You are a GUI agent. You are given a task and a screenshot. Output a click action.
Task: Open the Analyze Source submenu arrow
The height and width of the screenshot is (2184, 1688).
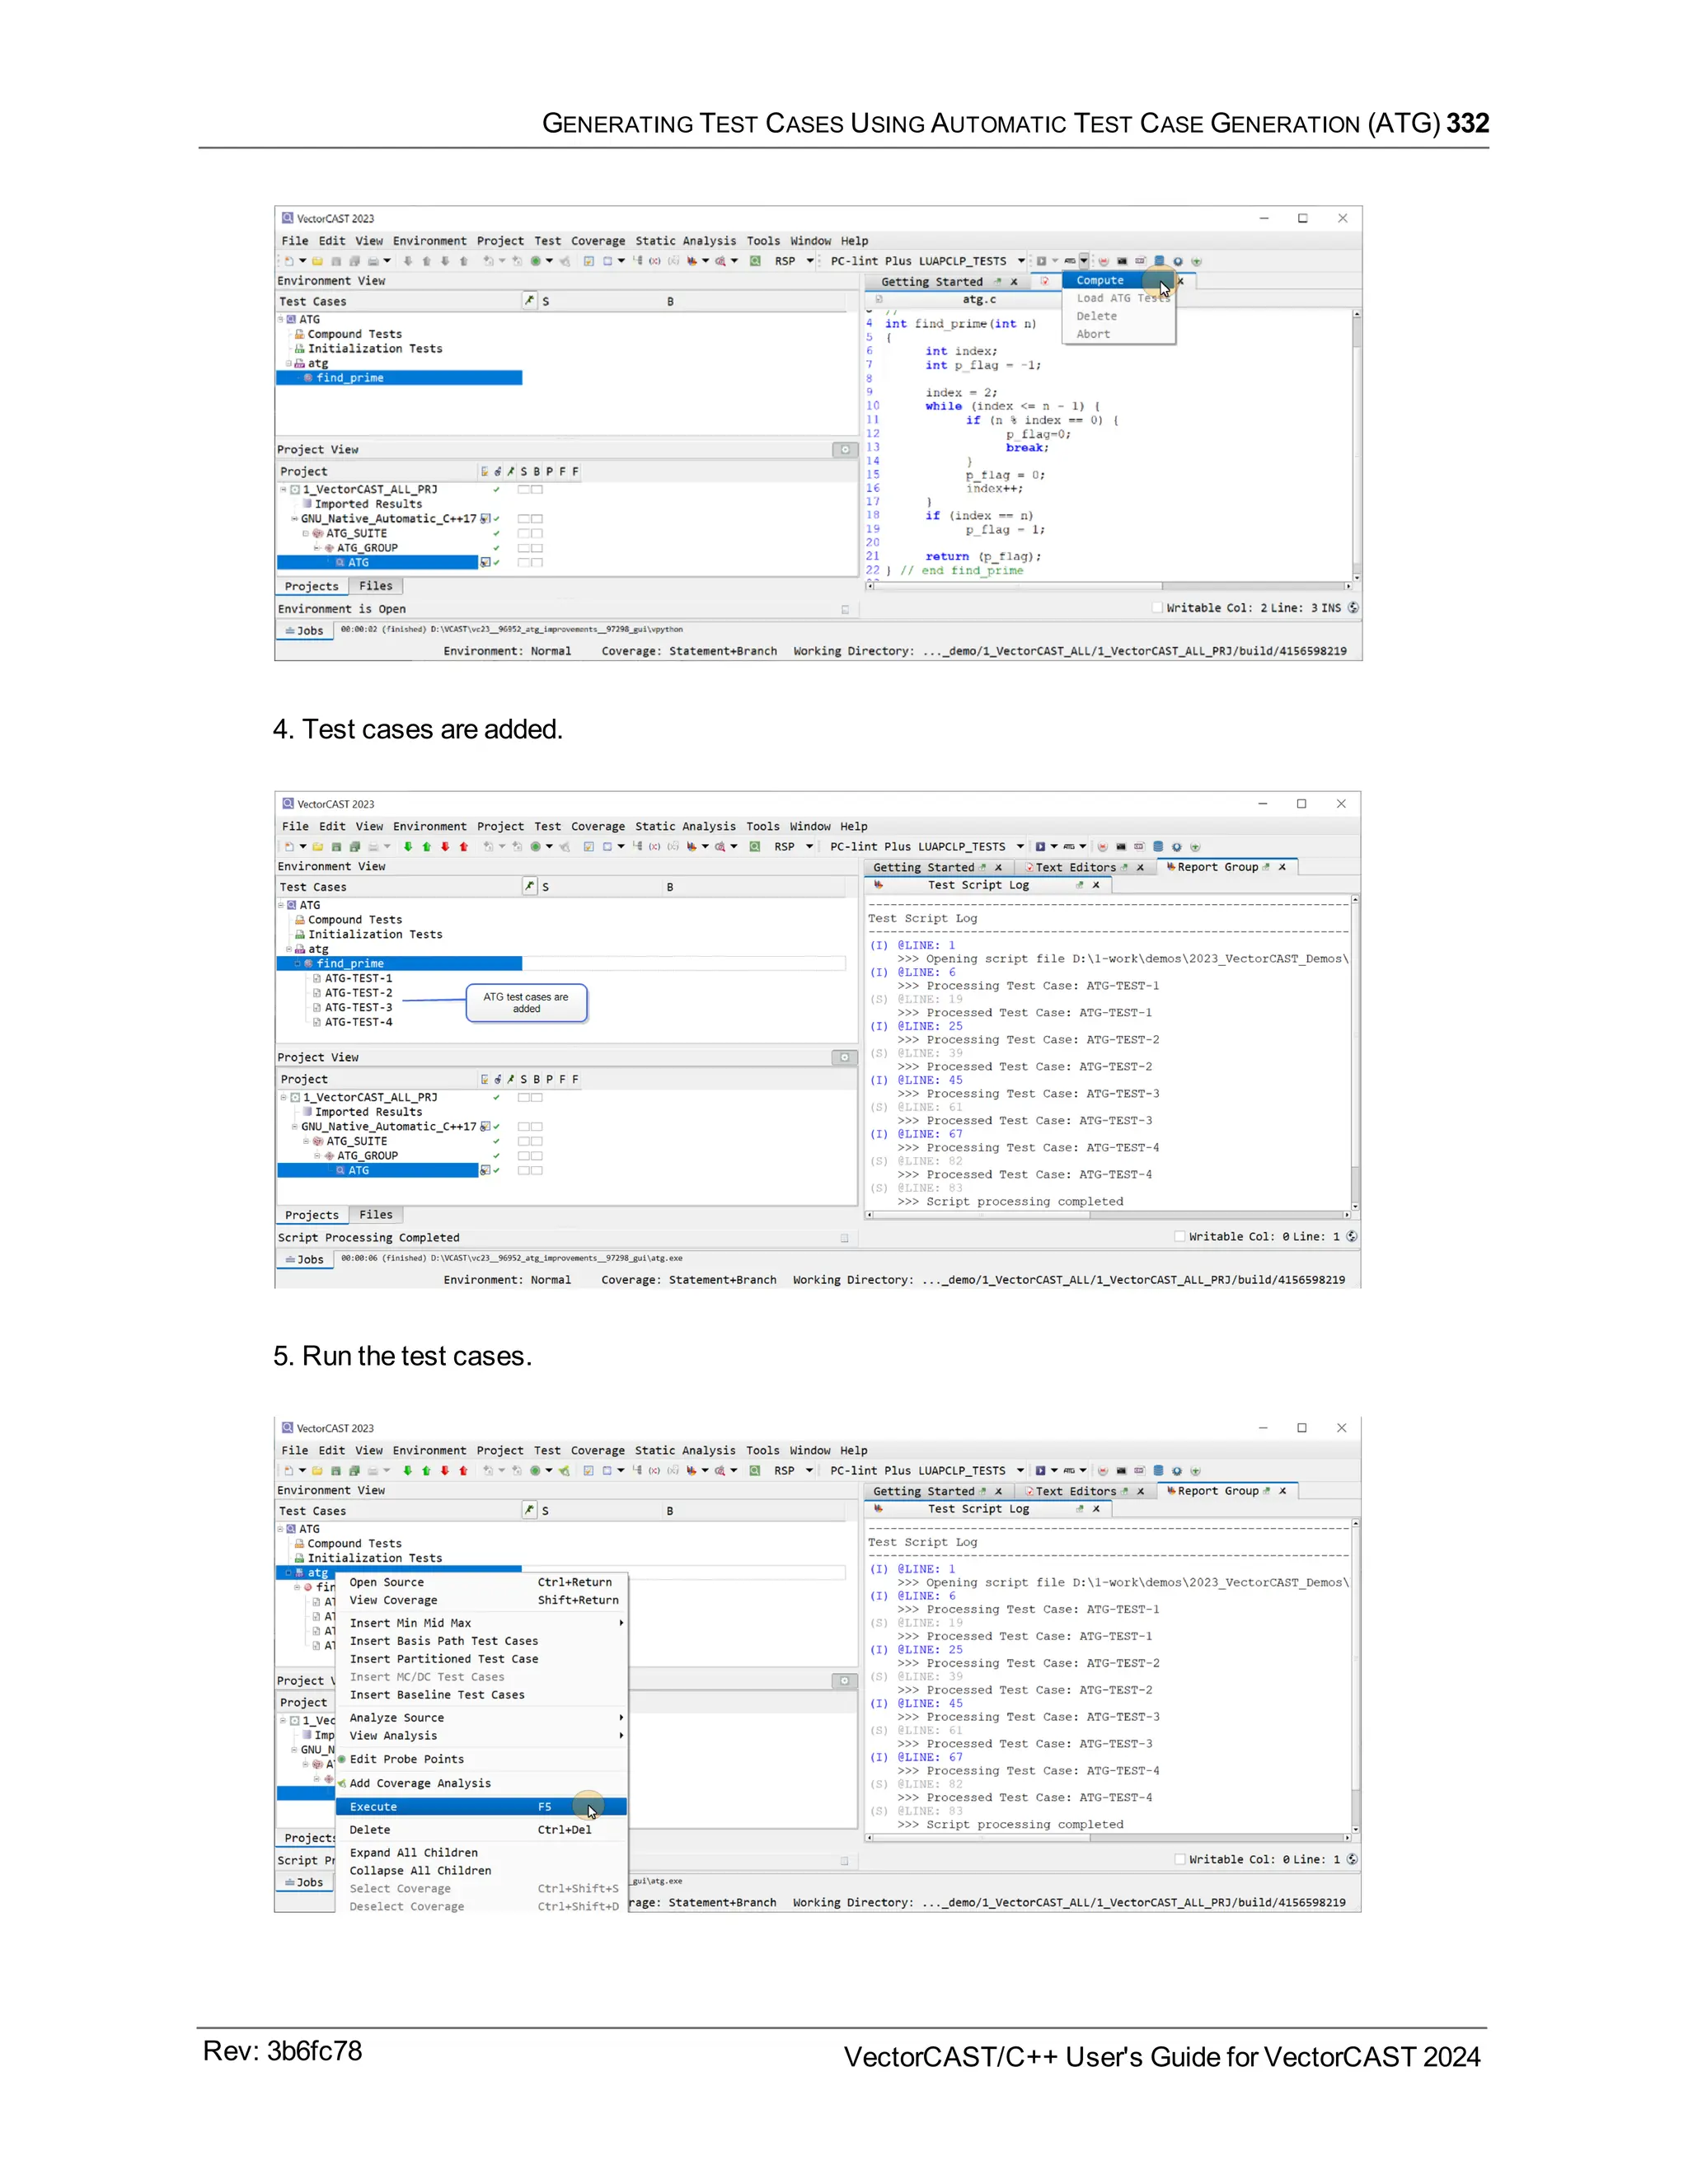(x=621, y=1718)
